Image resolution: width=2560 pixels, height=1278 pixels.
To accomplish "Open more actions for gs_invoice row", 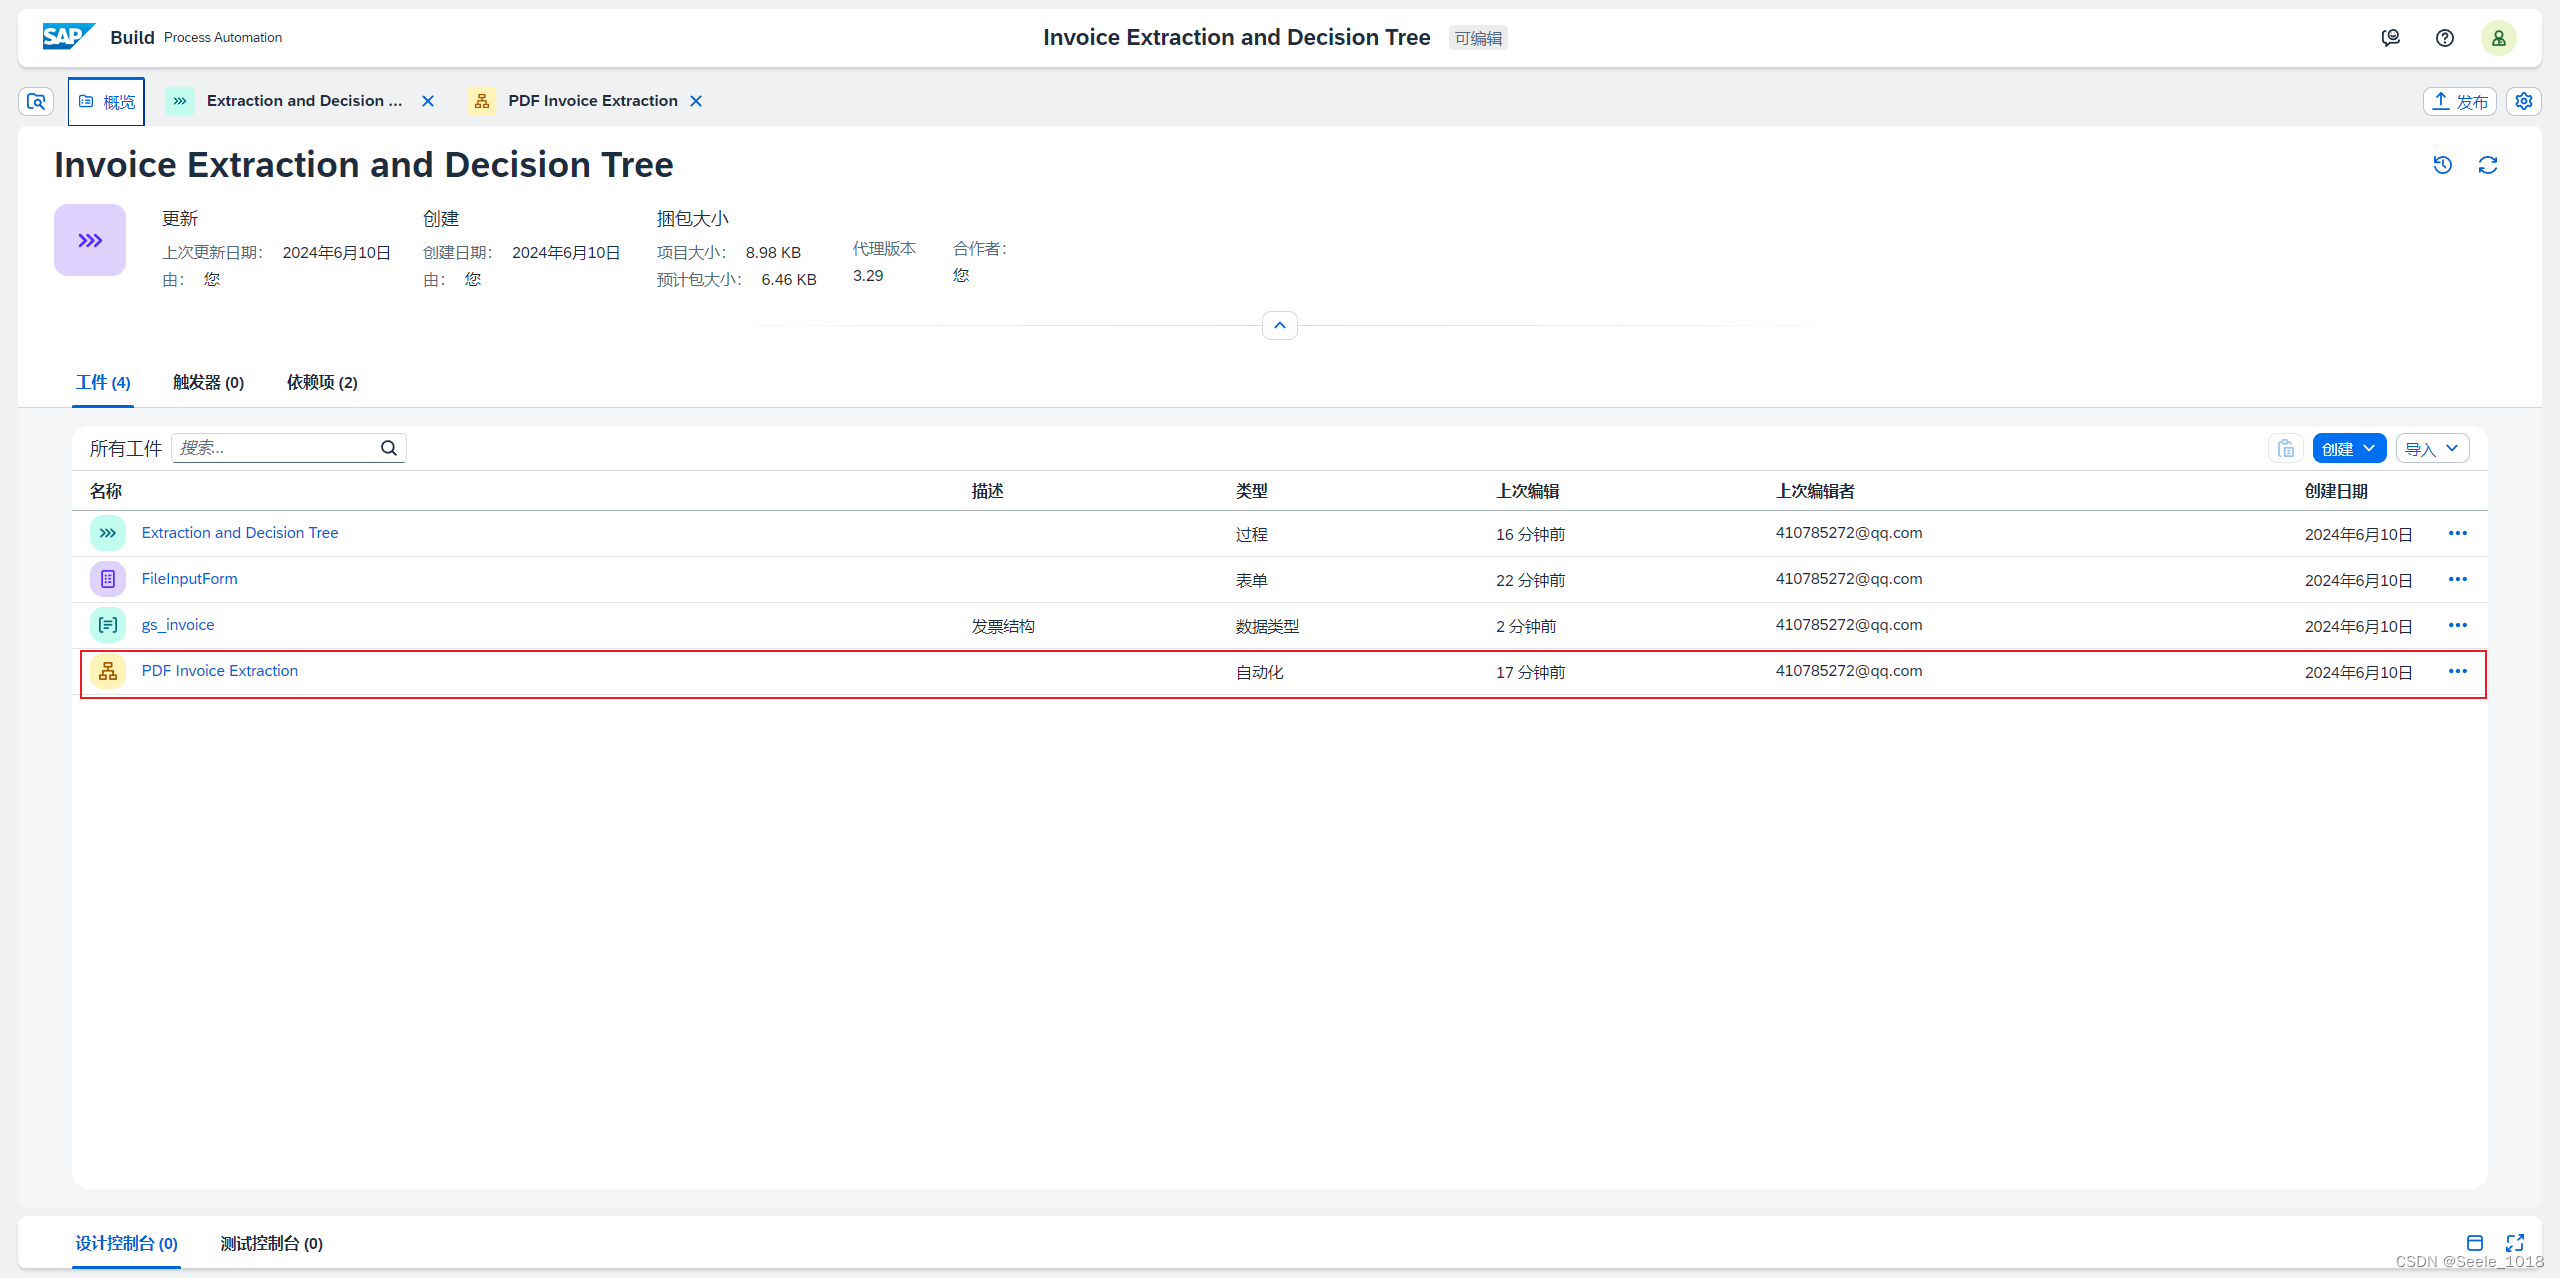I will tap(2458, 625).
